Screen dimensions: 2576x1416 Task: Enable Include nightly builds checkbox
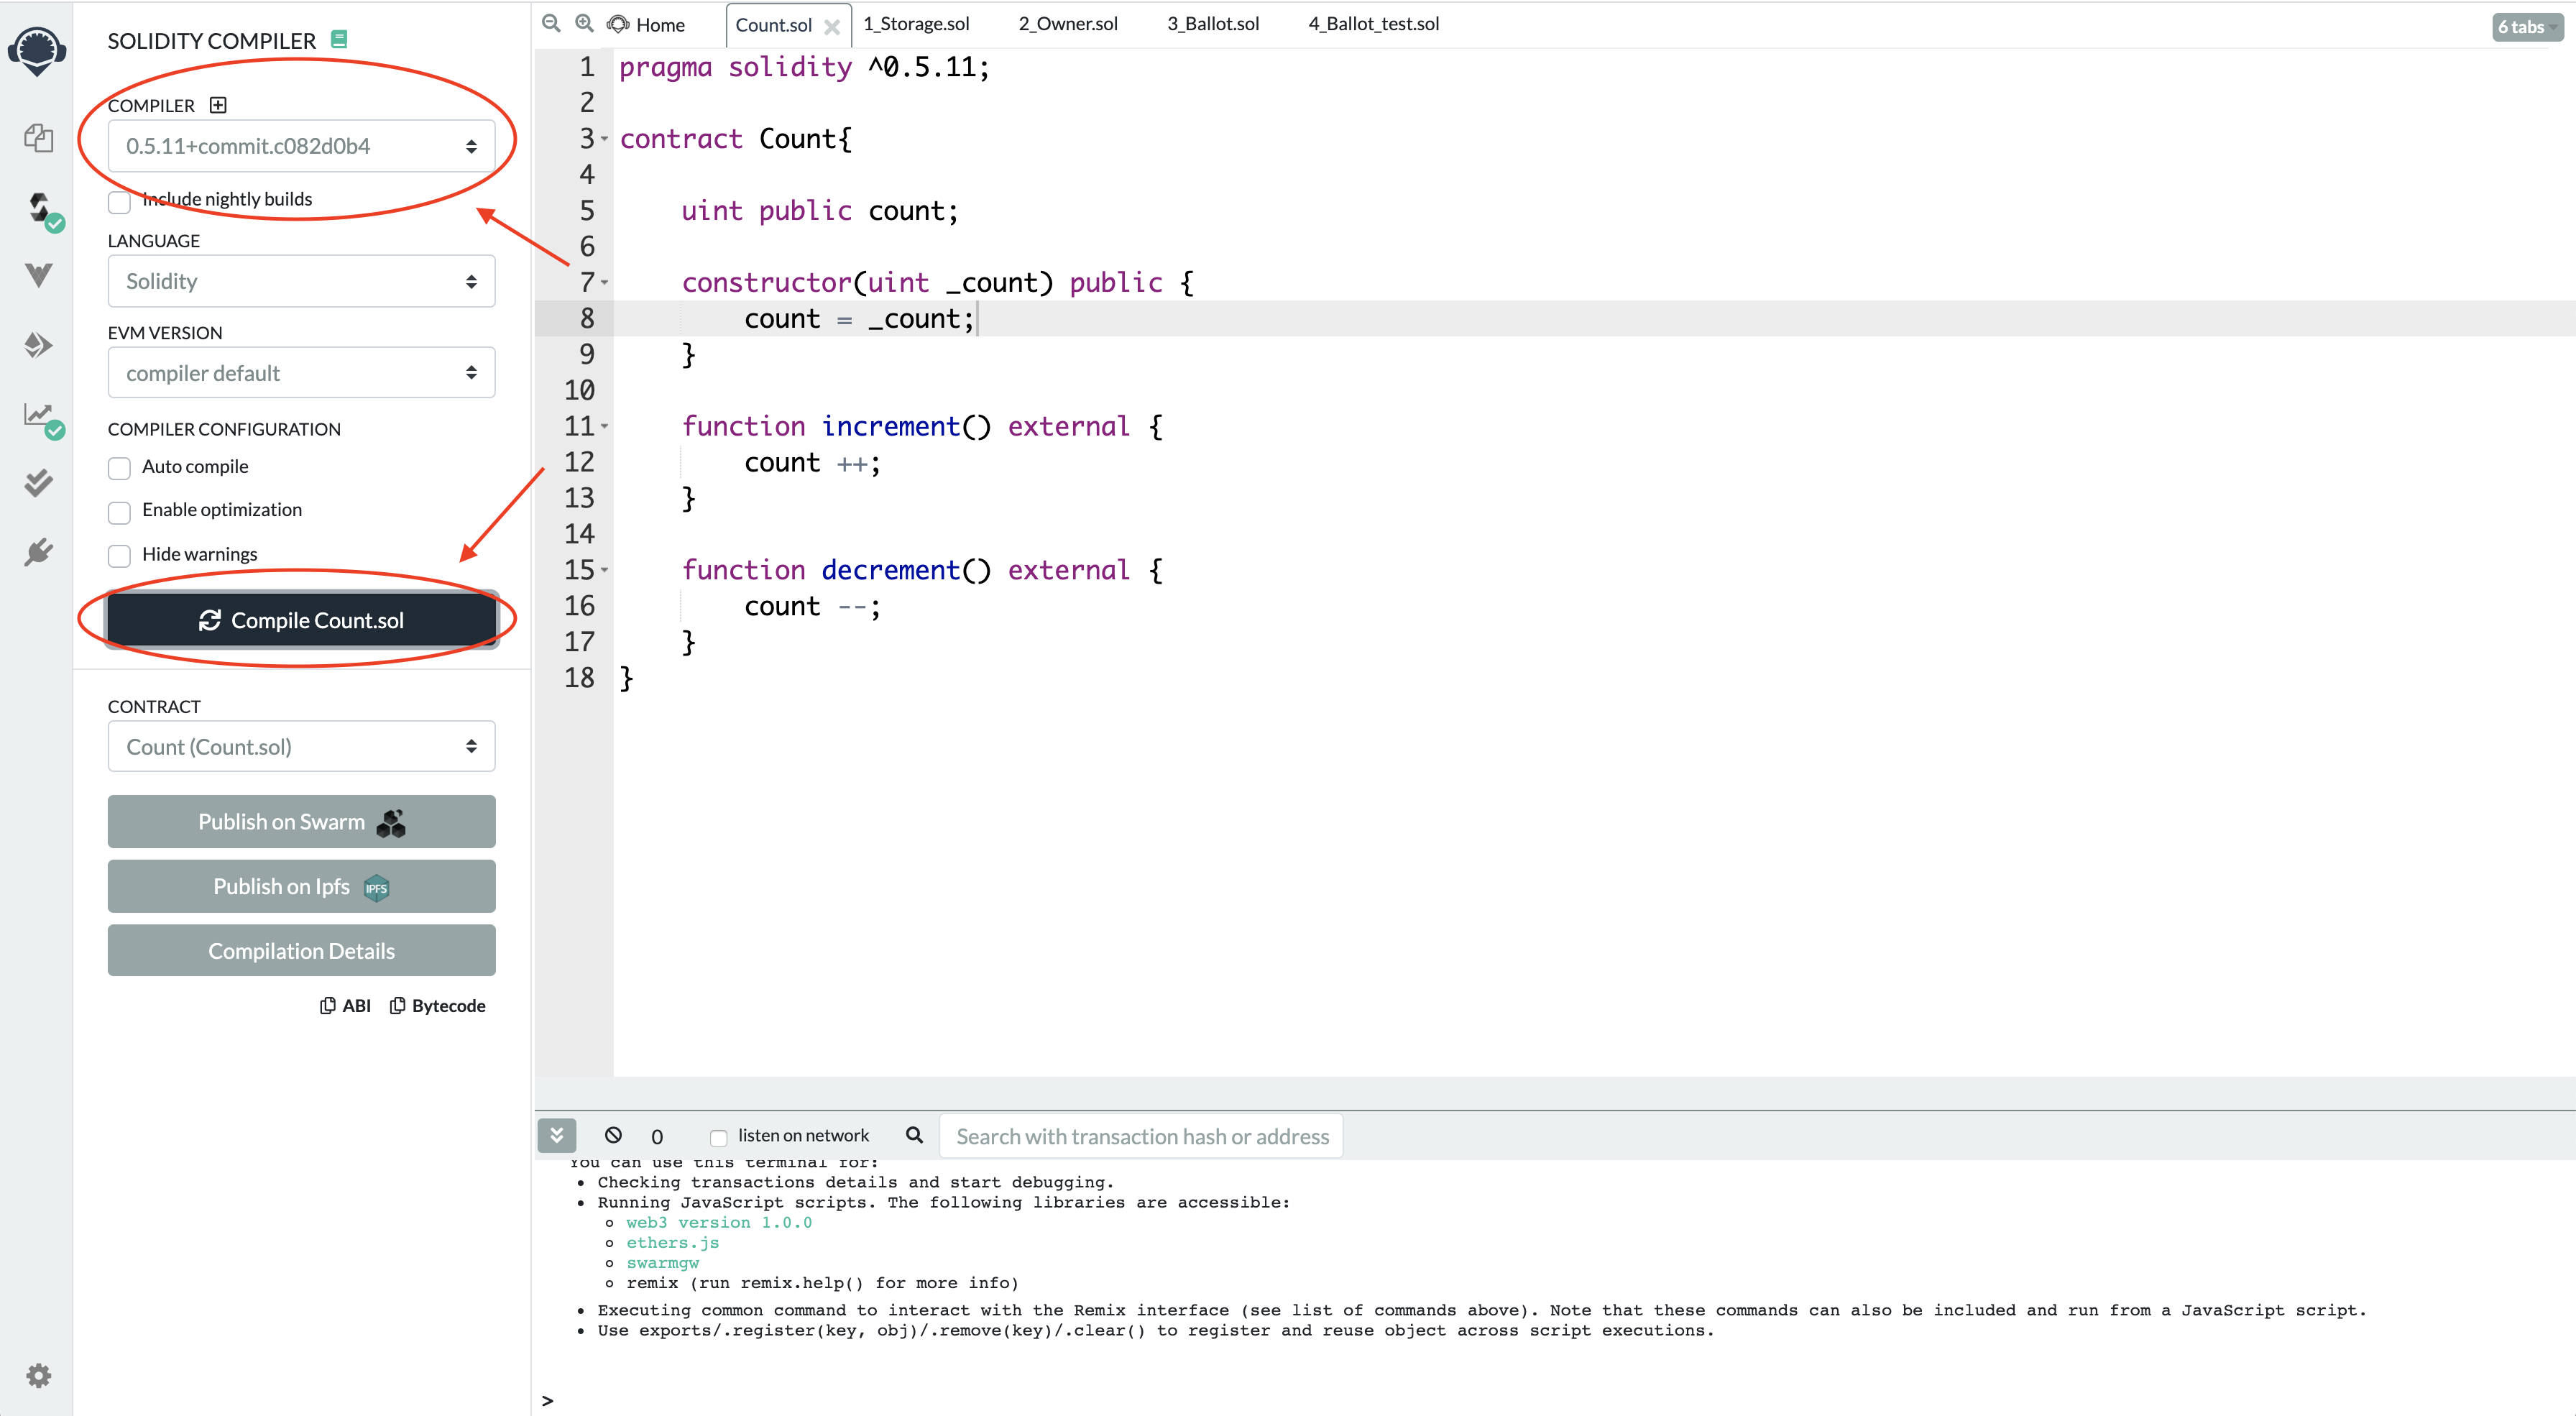[x=119, y=201]
